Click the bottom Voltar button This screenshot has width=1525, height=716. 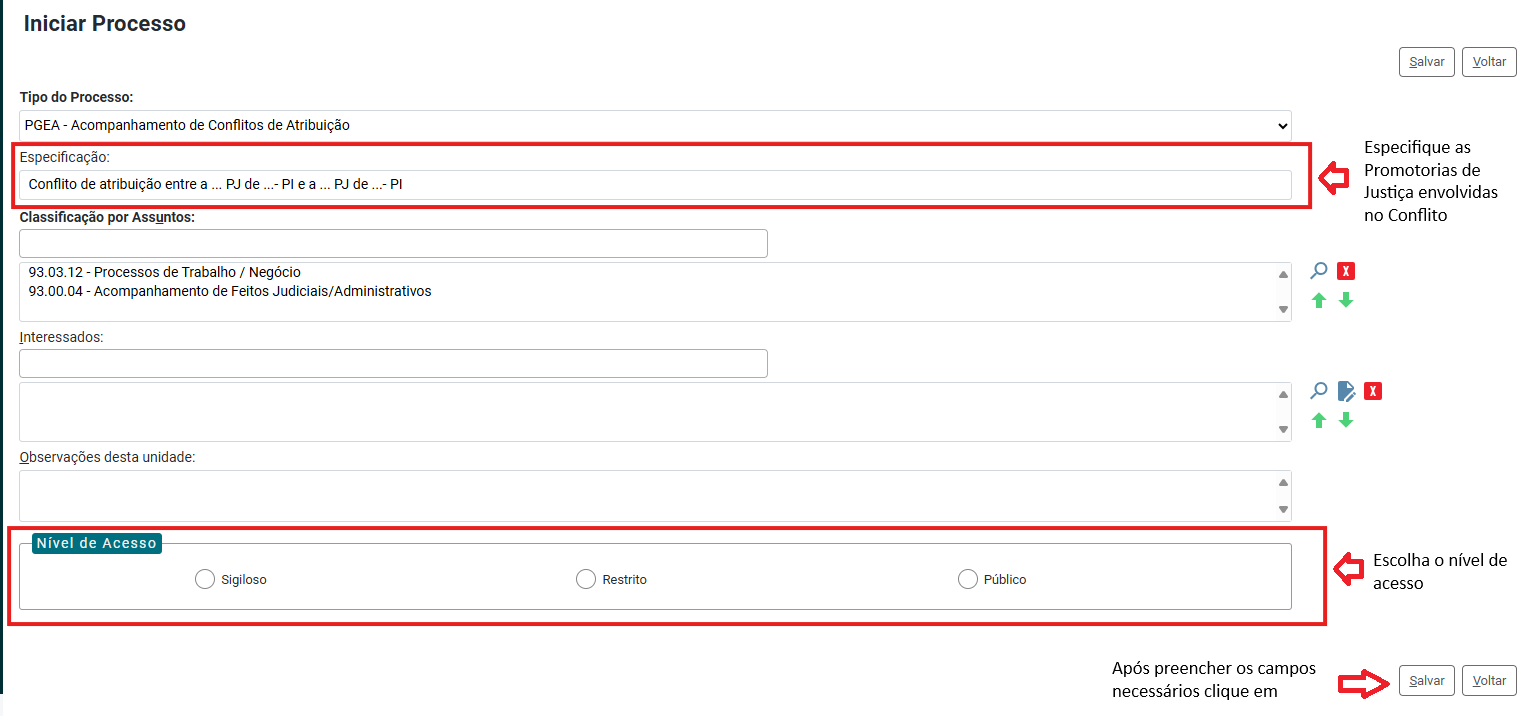tap(1489, 680)
